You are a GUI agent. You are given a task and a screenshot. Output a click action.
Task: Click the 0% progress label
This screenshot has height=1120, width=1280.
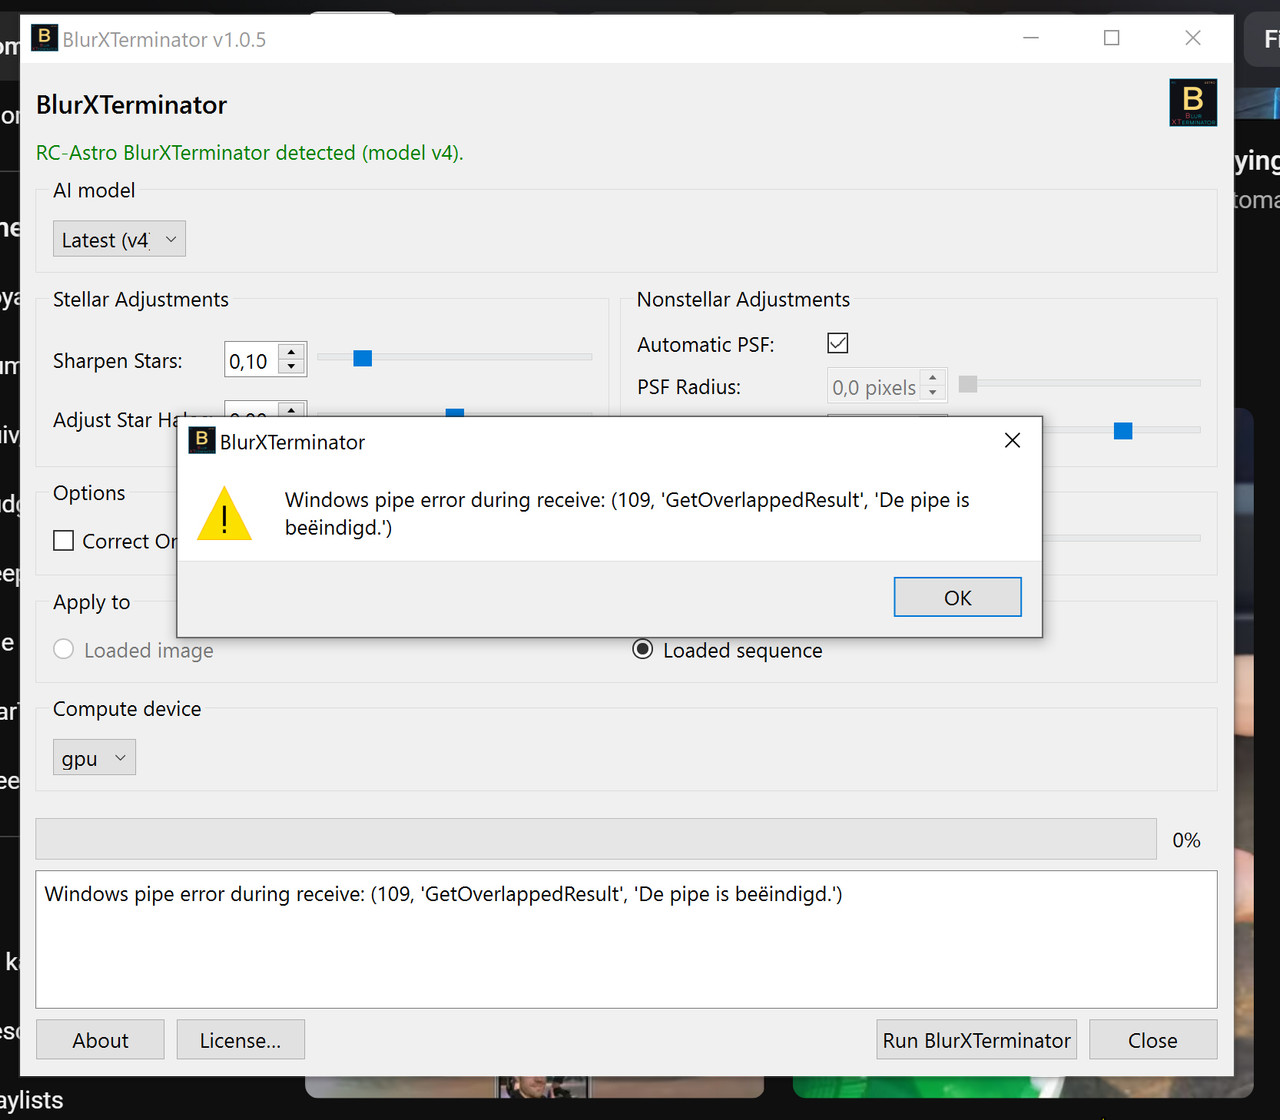1186,839
